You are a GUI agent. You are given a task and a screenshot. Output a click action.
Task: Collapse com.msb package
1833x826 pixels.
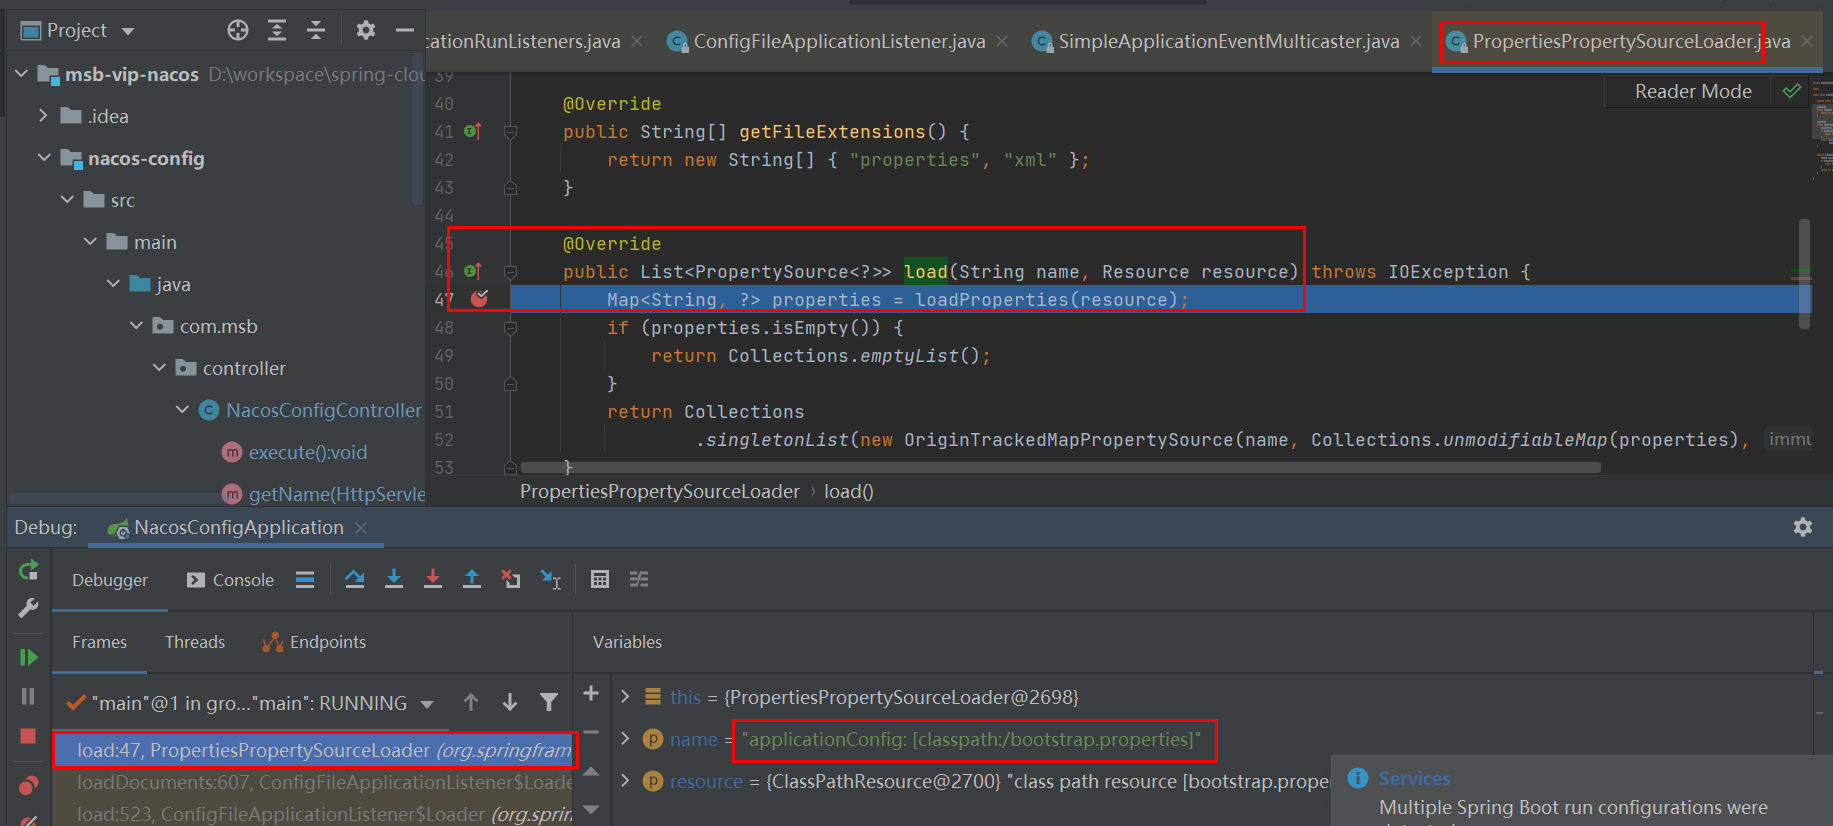(x=136, y=326)
